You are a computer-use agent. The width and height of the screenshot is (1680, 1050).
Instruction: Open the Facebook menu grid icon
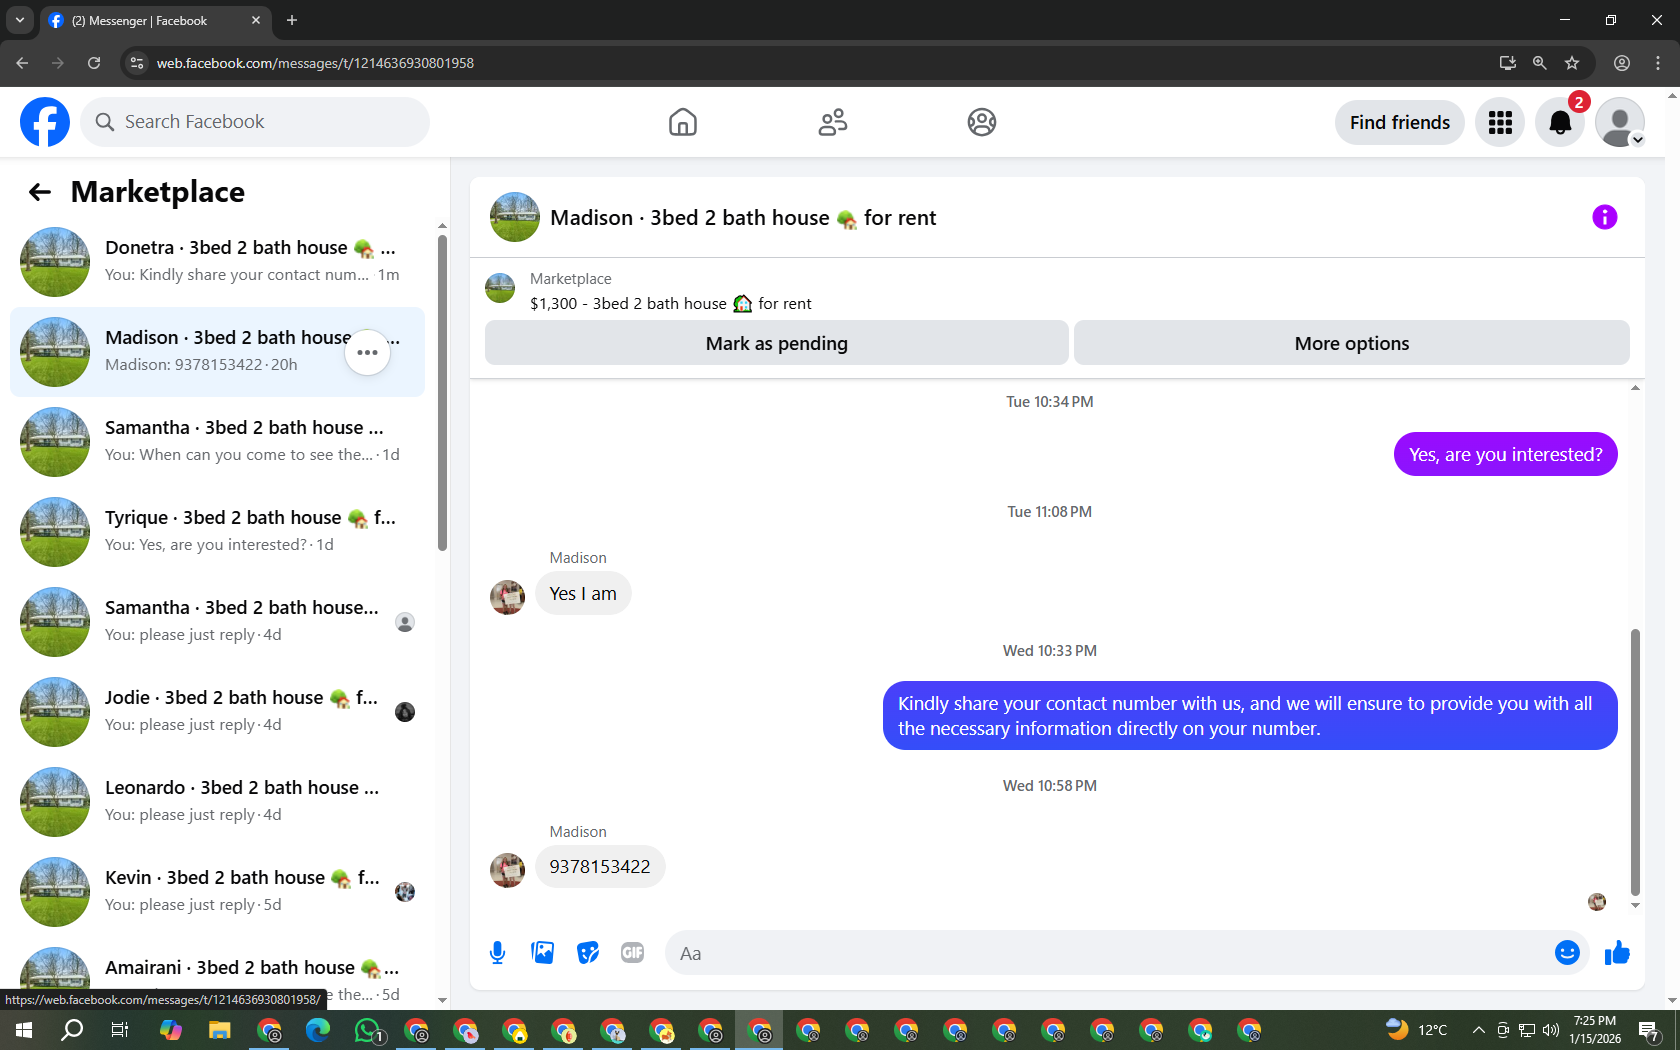1500,122
